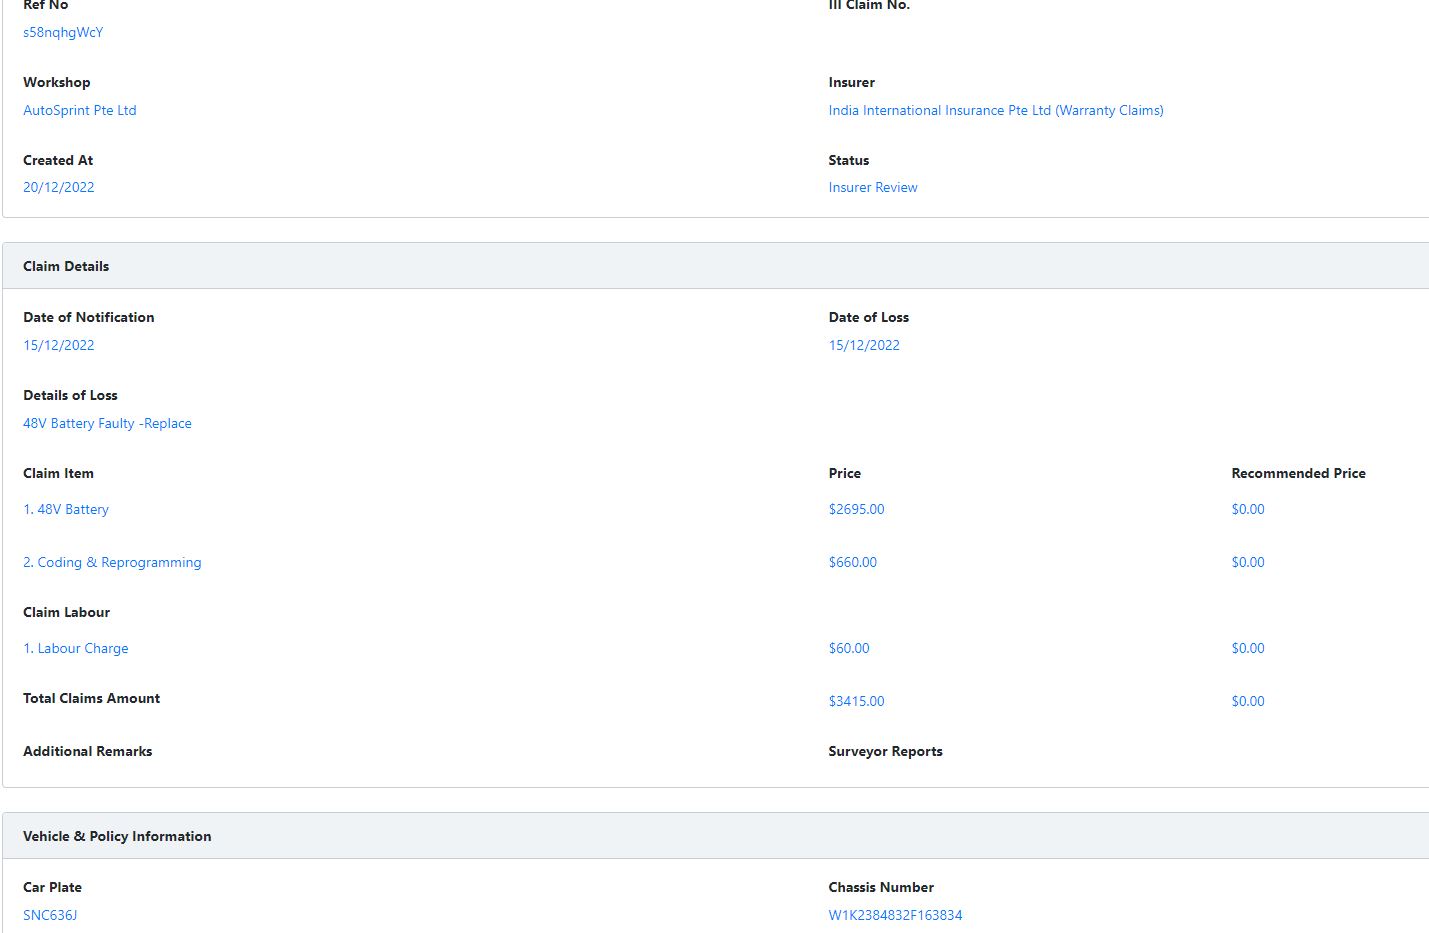Image resolution: width=1429 pixels, height=933 pixels.
Task: Click the Surveyor Reports label
Action: [x=885, y=751]
